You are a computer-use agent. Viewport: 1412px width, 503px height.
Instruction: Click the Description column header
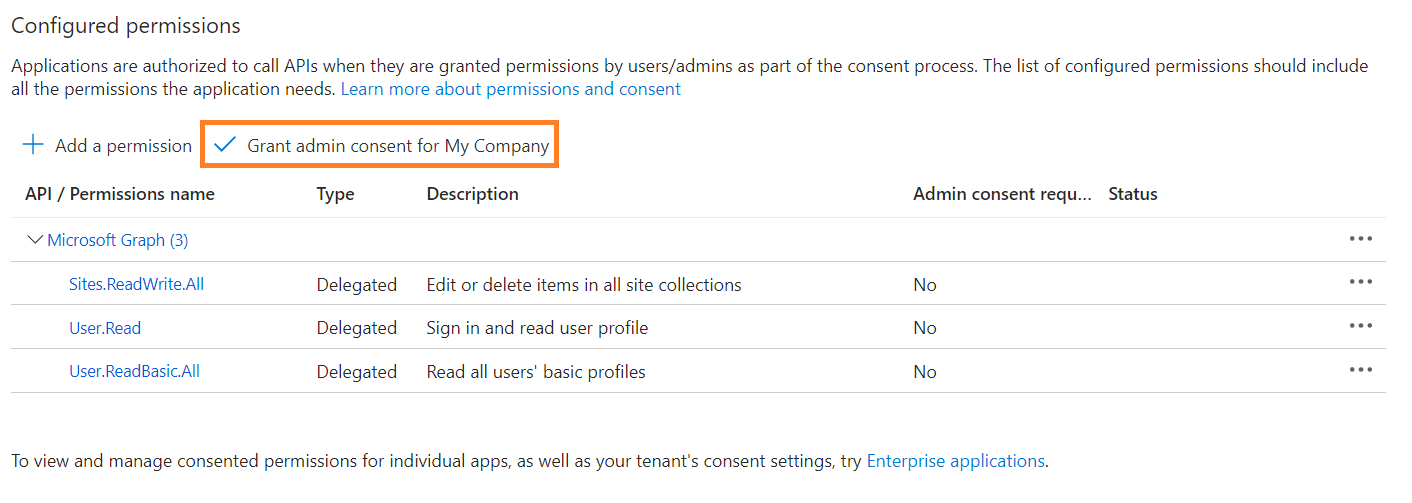[x=472, y=194]
